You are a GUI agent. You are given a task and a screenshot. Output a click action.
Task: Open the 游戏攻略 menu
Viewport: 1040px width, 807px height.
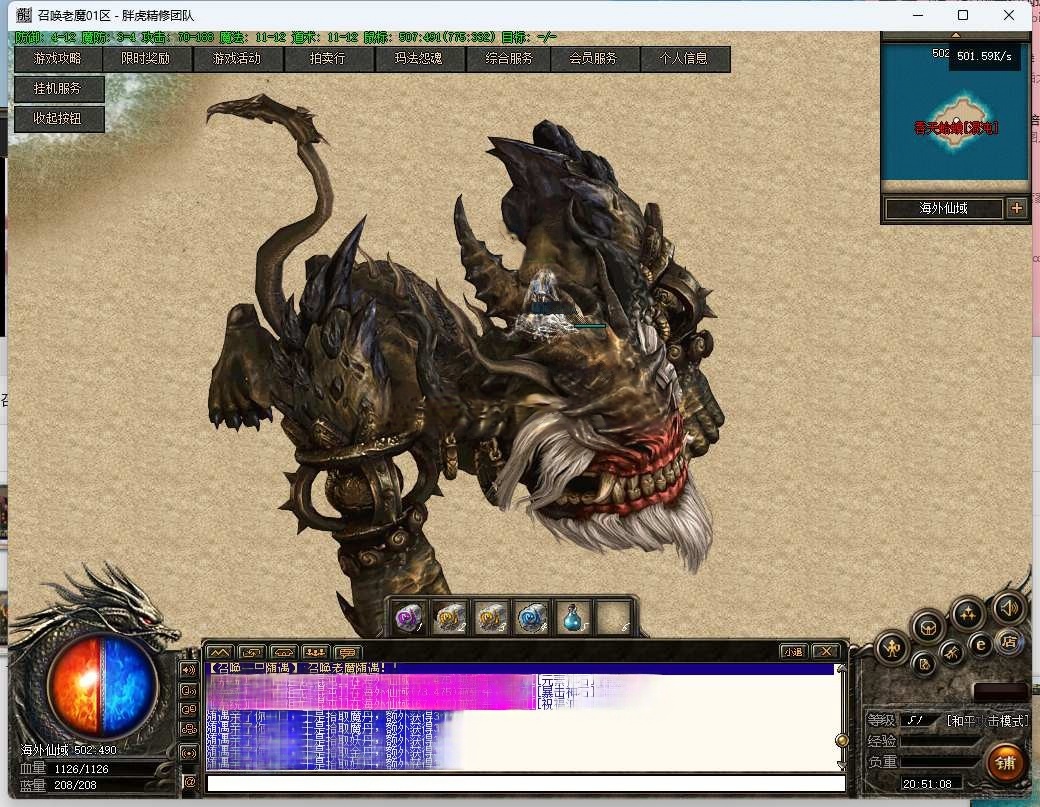coord(58,58)
